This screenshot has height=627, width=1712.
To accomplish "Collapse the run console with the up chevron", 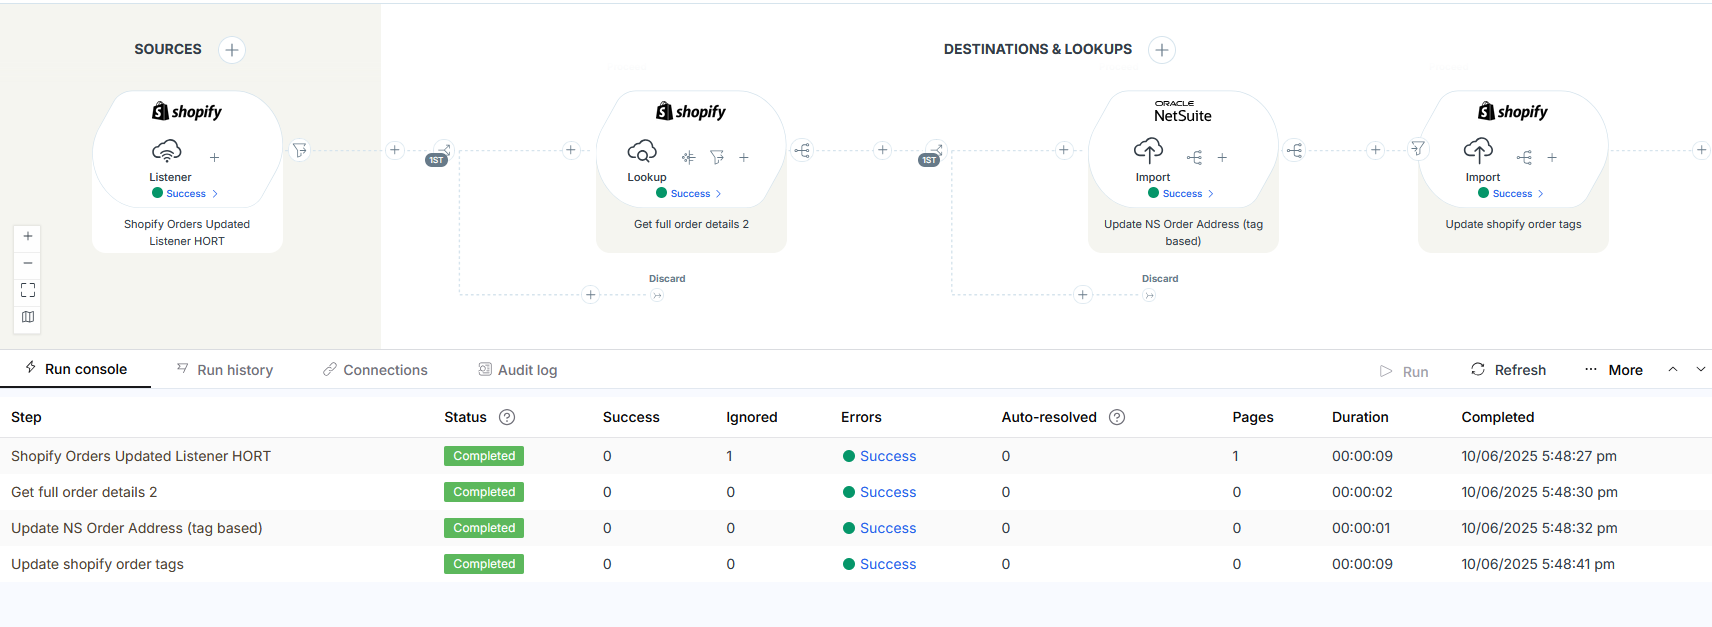I will (1673, 369).
